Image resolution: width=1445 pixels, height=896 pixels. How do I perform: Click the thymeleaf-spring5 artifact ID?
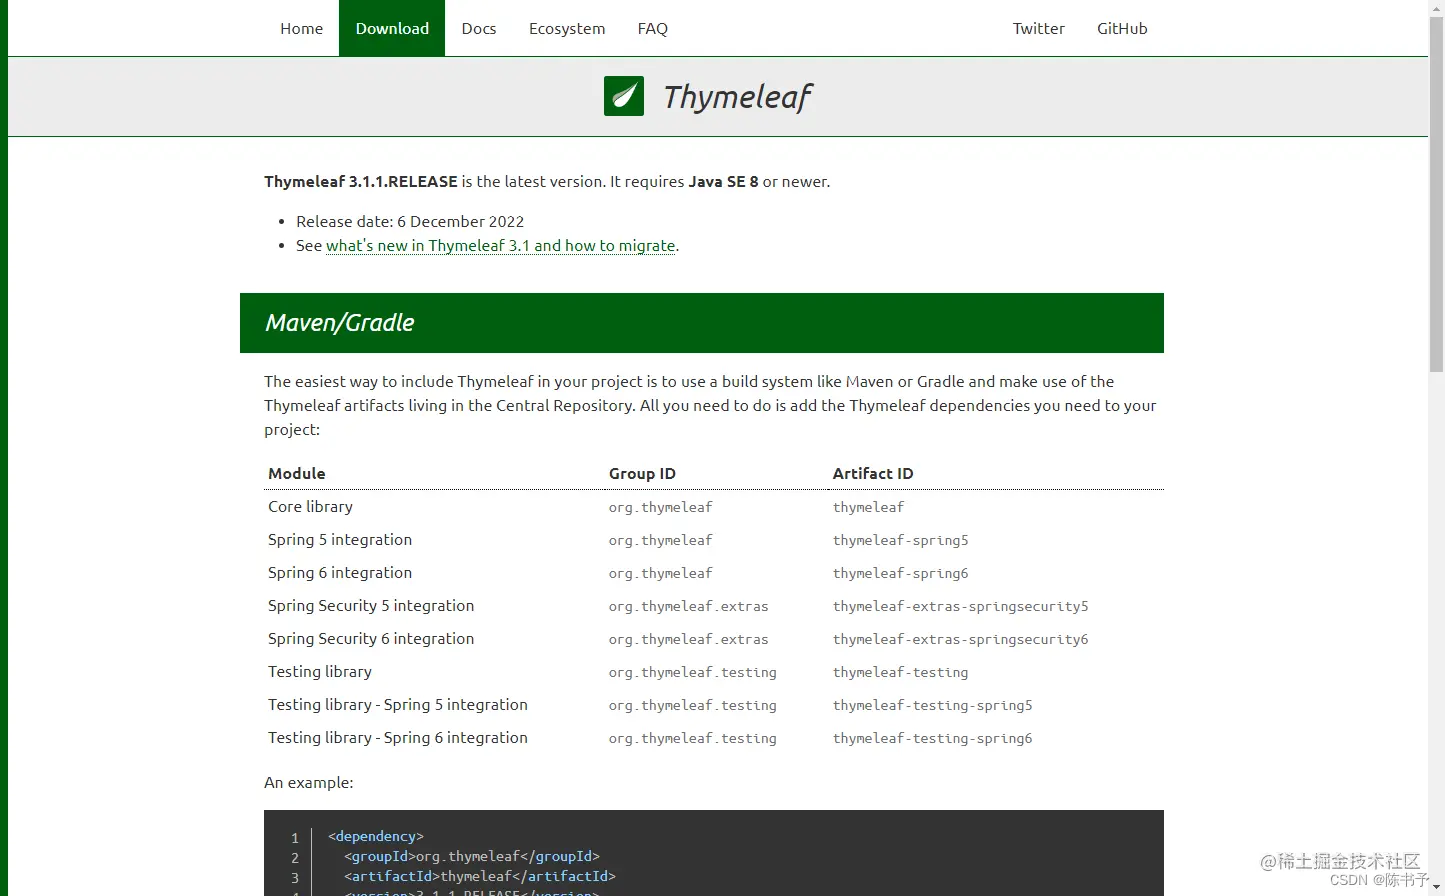click(x=900, y=540)
